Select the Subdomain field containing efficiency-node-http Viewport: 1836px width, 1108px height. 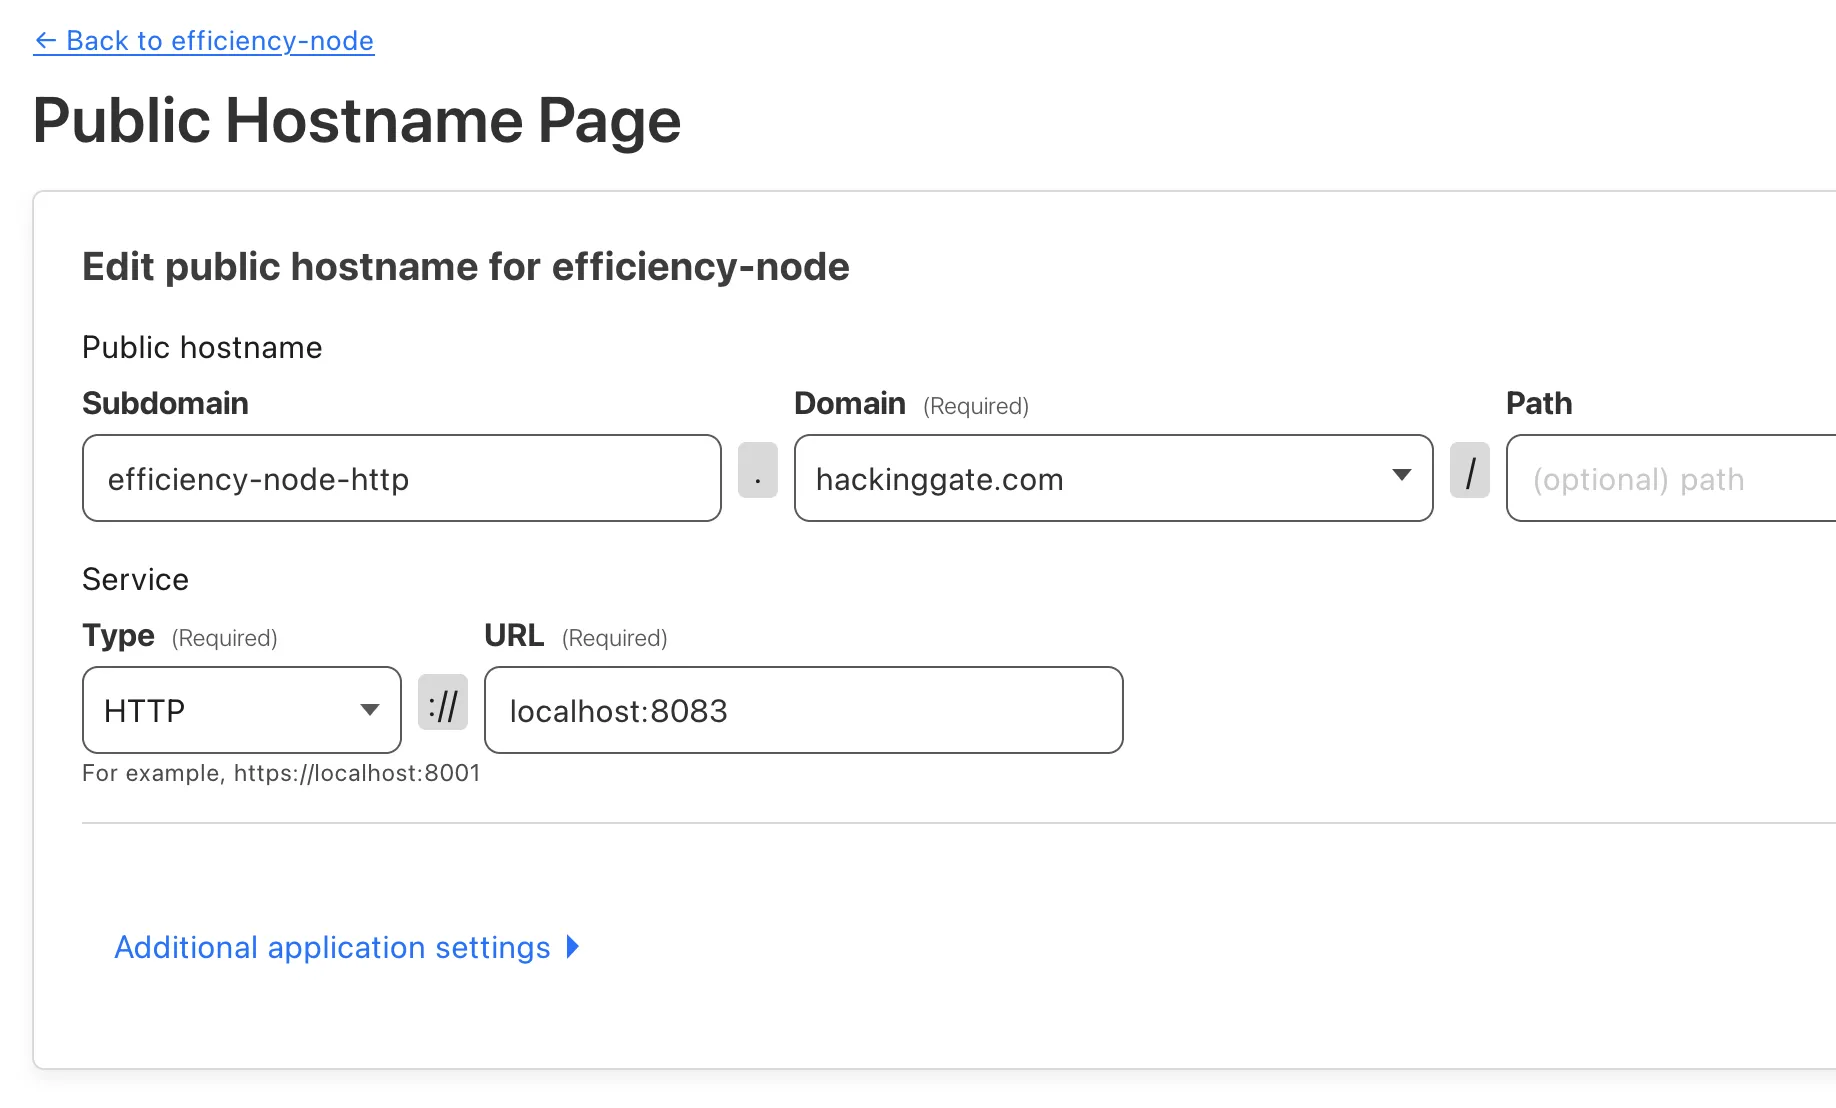pos(400,478)
